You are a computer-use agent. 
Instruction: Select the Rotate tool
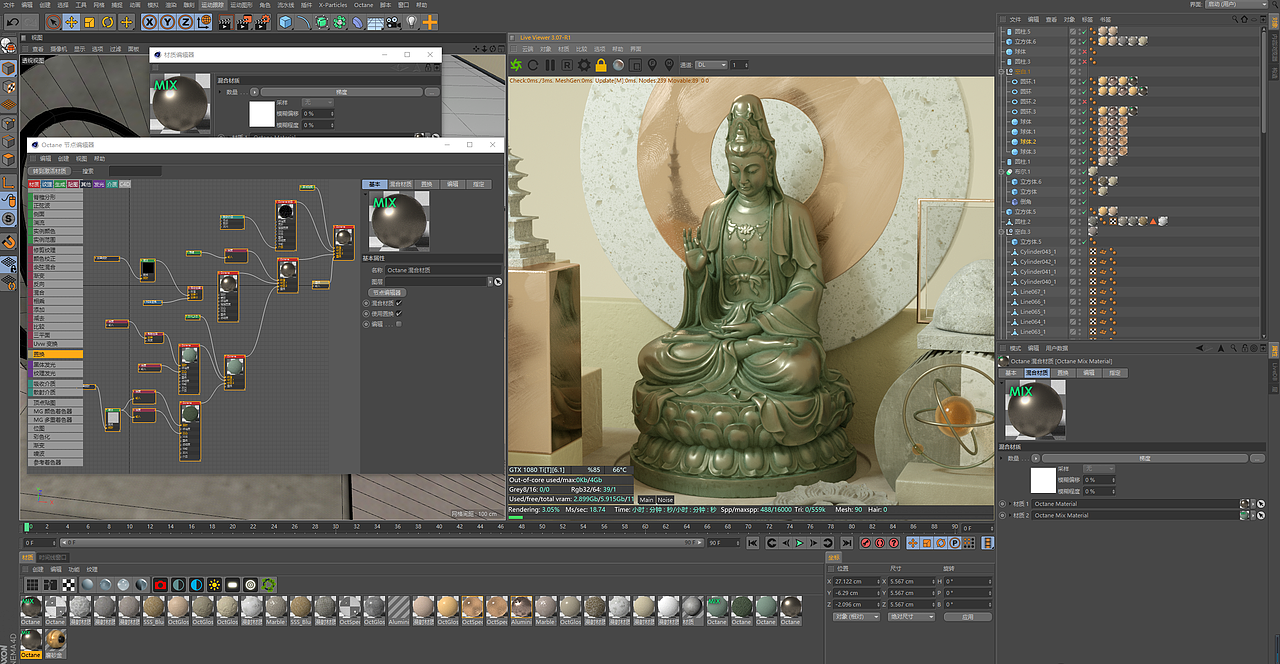coord(108,22)
